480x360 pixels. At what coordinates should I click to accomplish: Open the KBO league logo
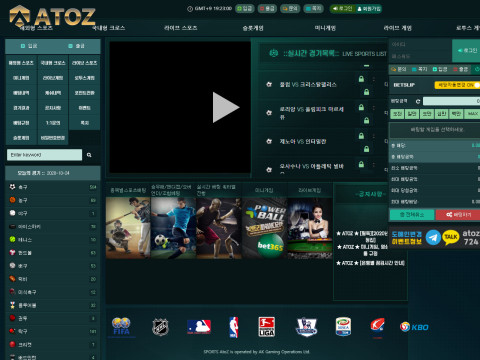click(414, 327)
